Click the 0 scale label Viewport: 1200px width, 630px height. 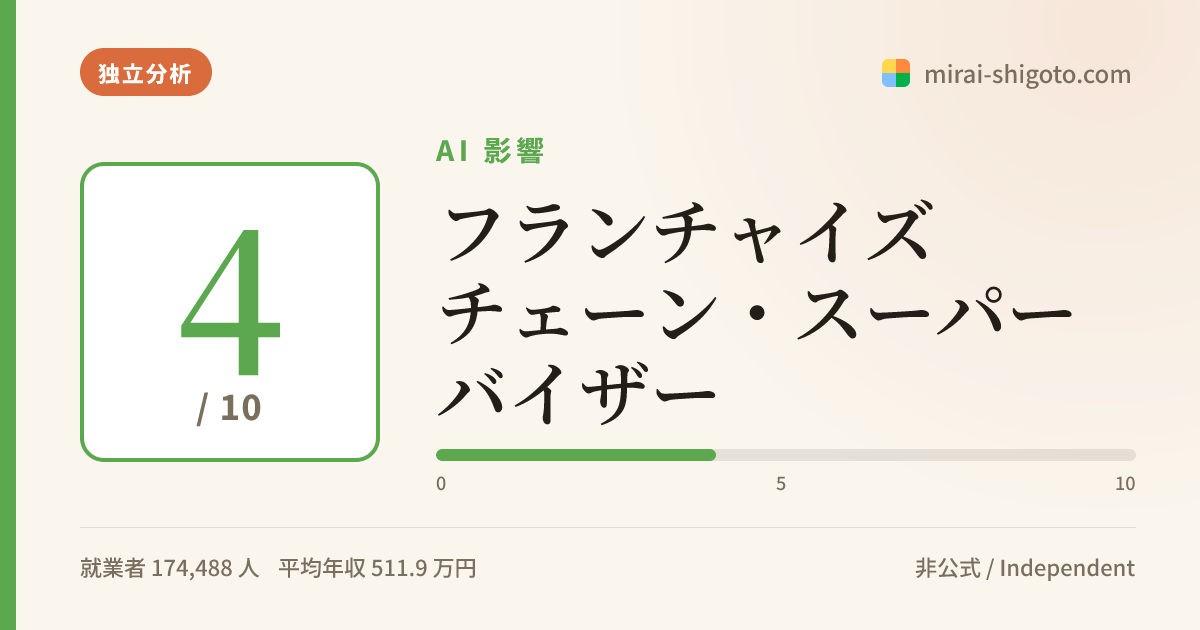coord(441,484)
